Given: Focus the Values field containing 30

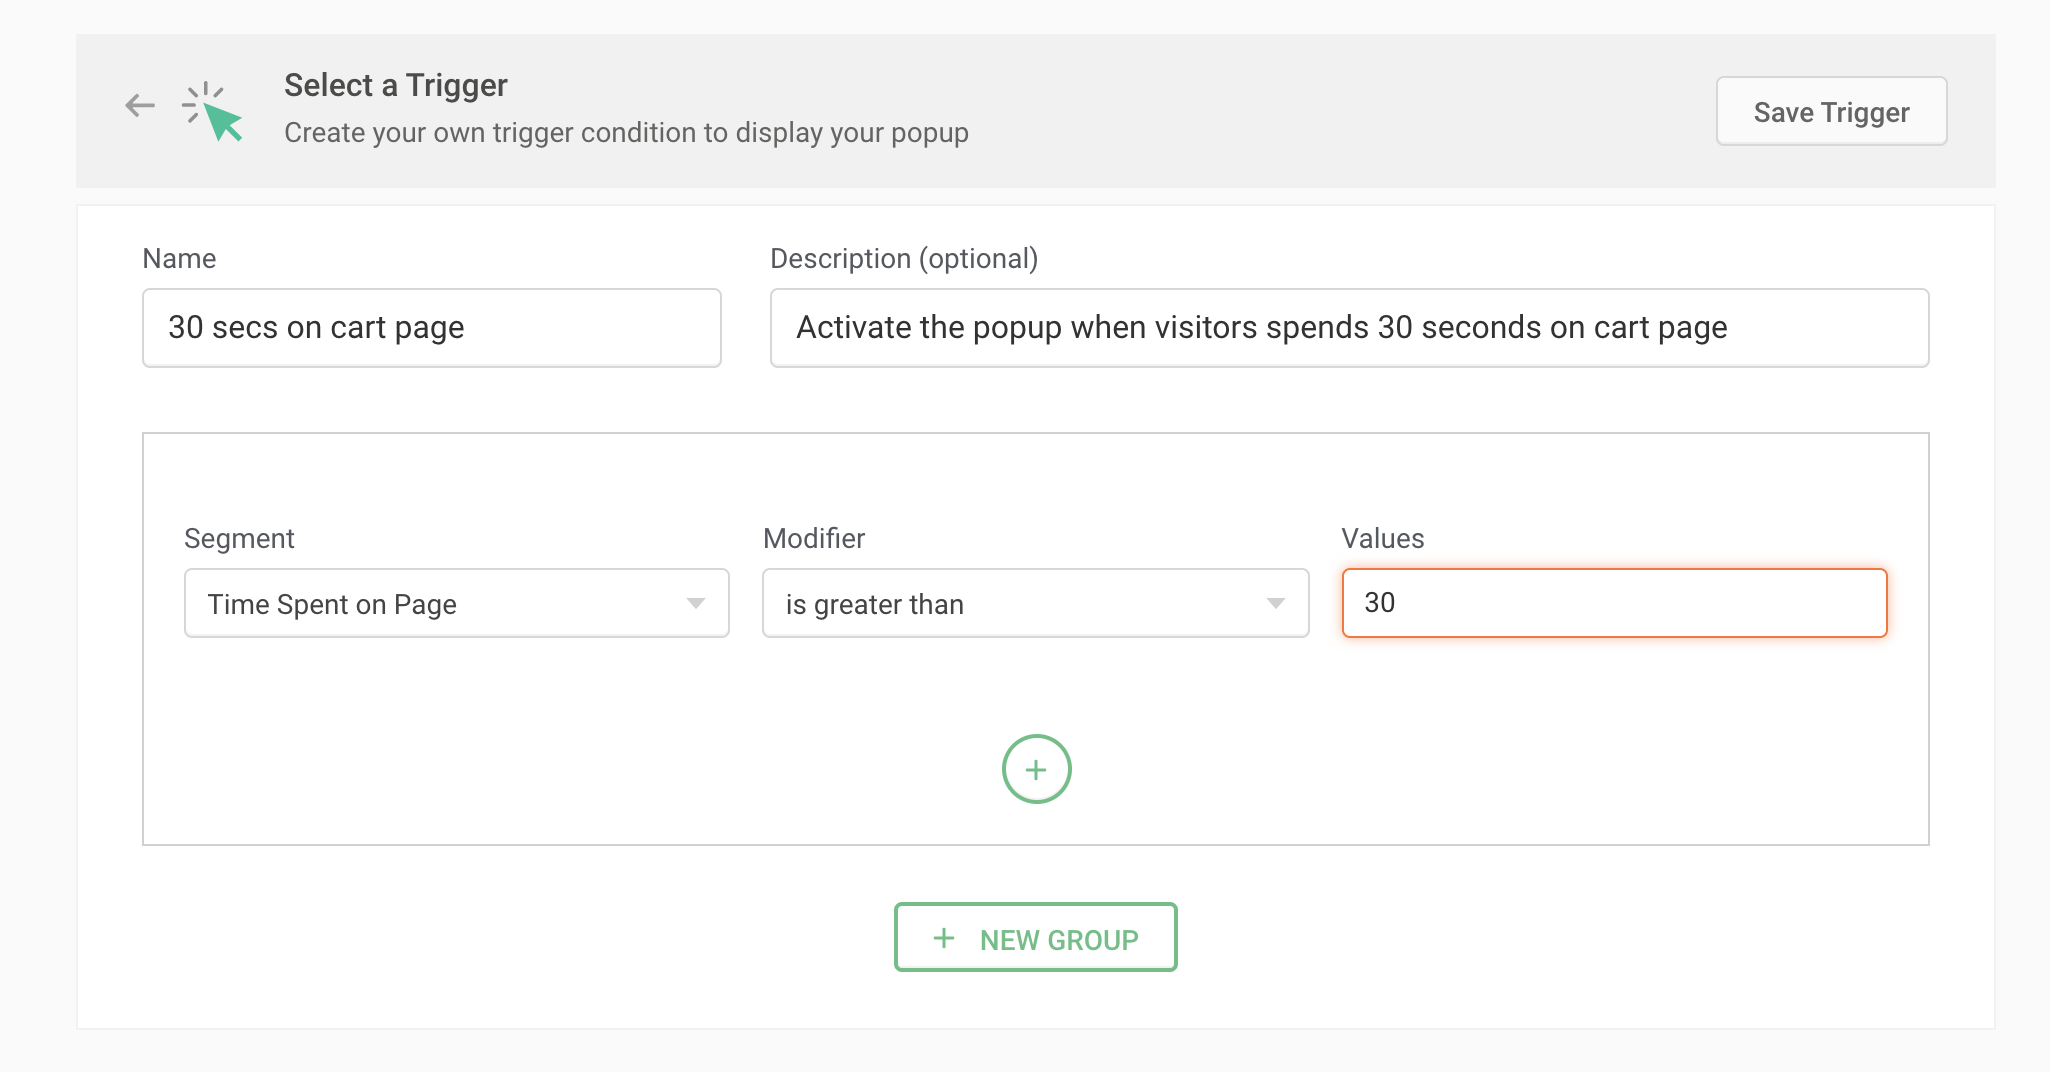Looking at the screenshot, I should (1613, 603).
